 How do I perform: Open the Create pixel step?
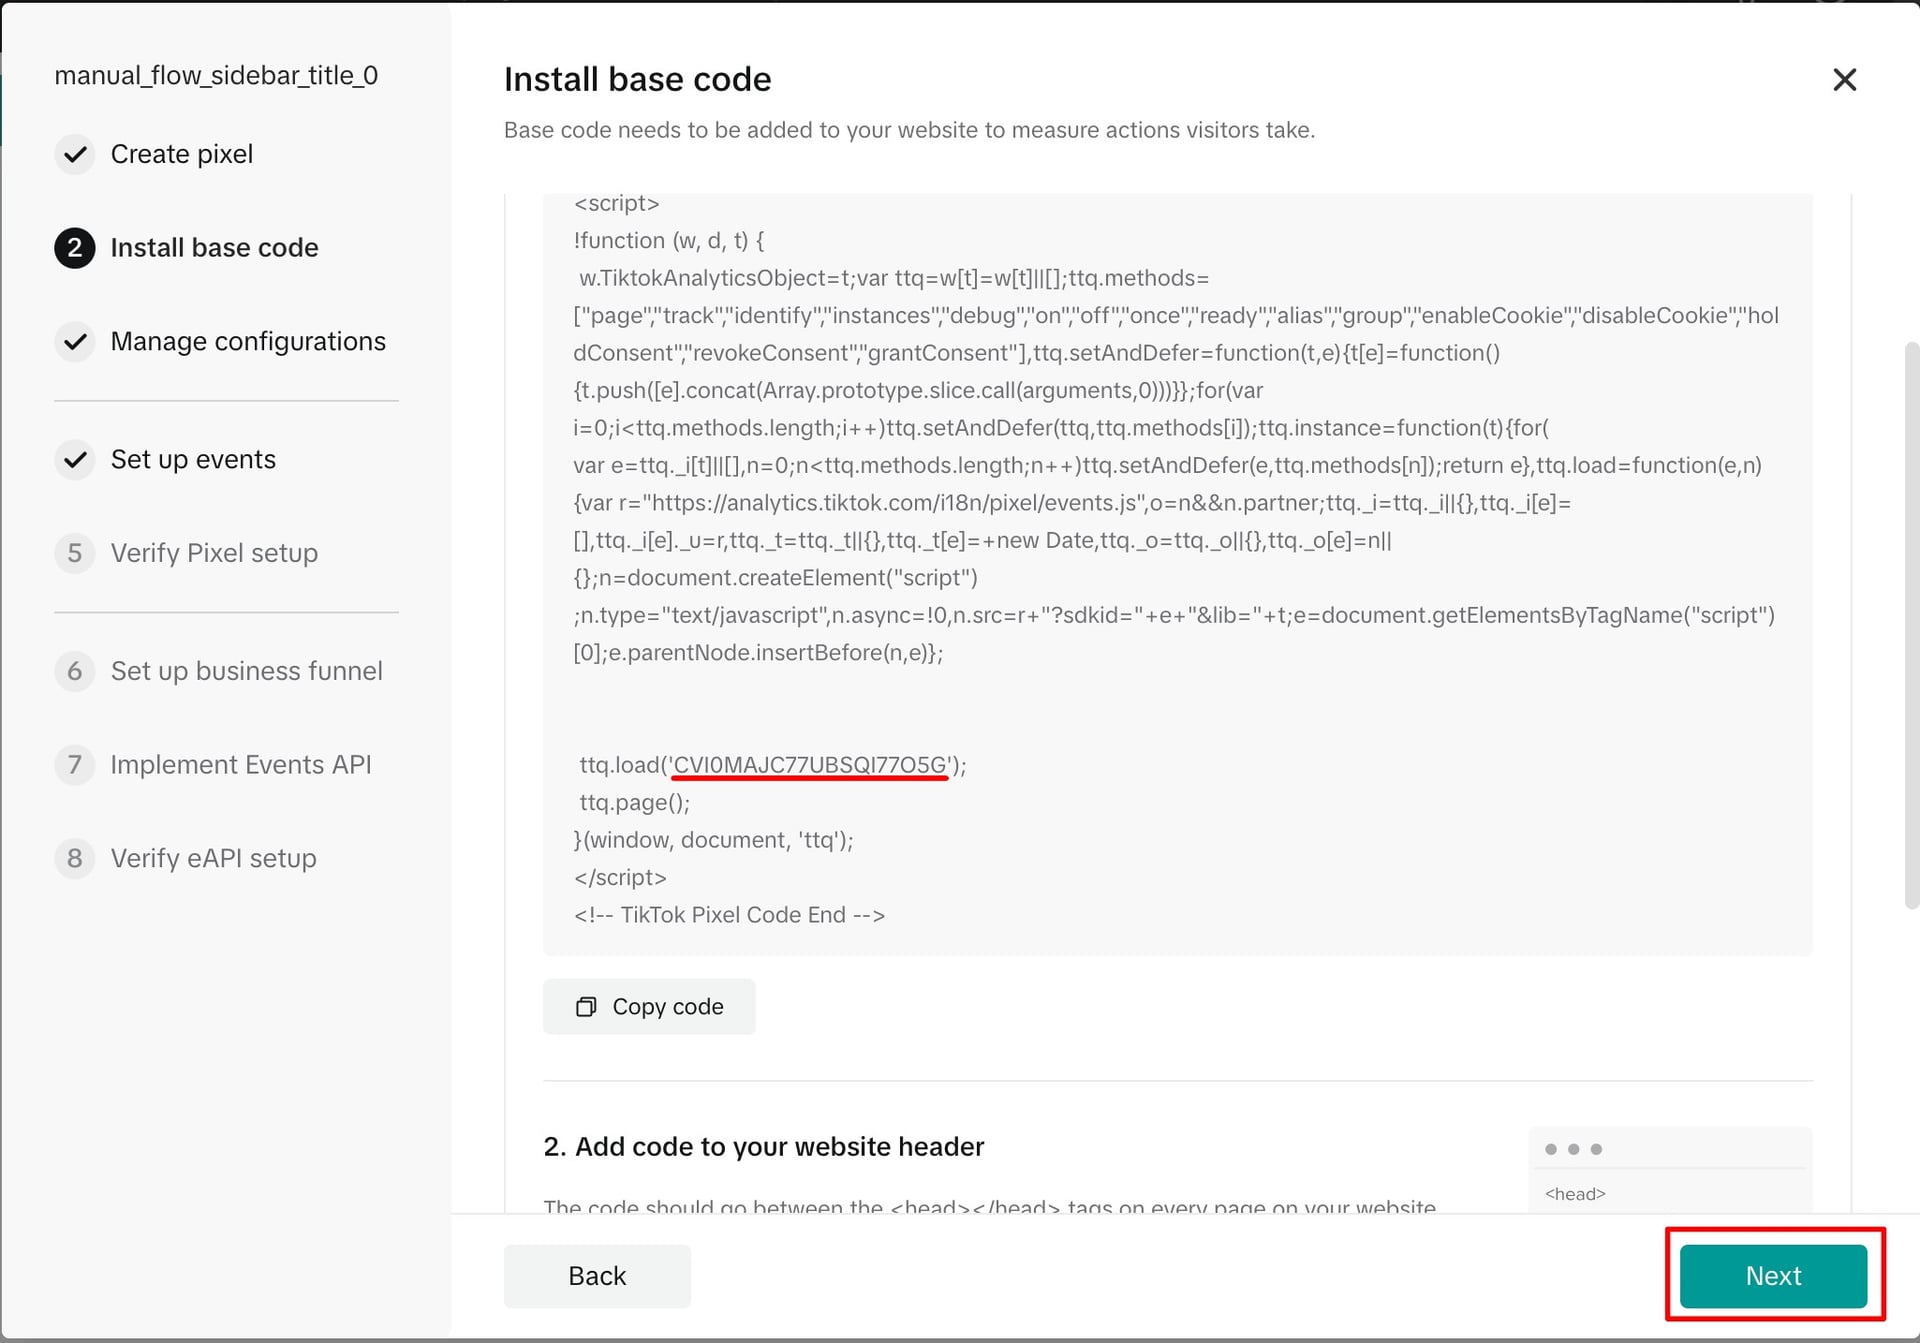click(181, 154)
